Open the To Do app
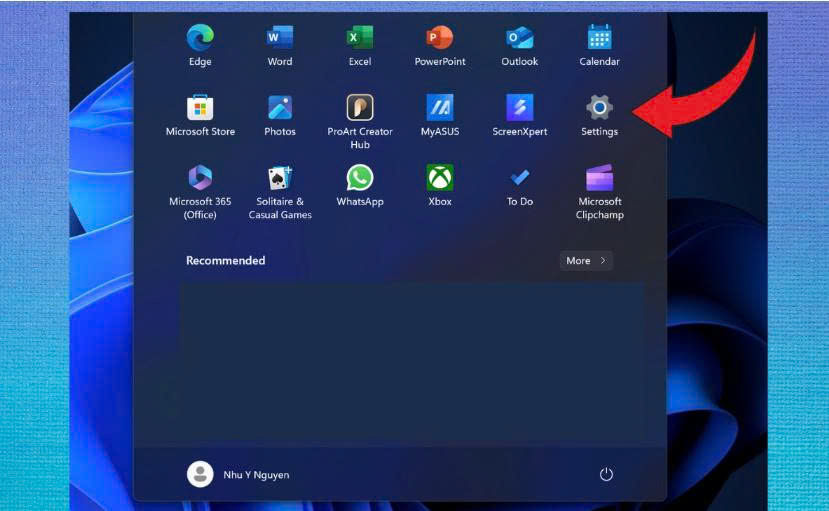 pos(520,177)
